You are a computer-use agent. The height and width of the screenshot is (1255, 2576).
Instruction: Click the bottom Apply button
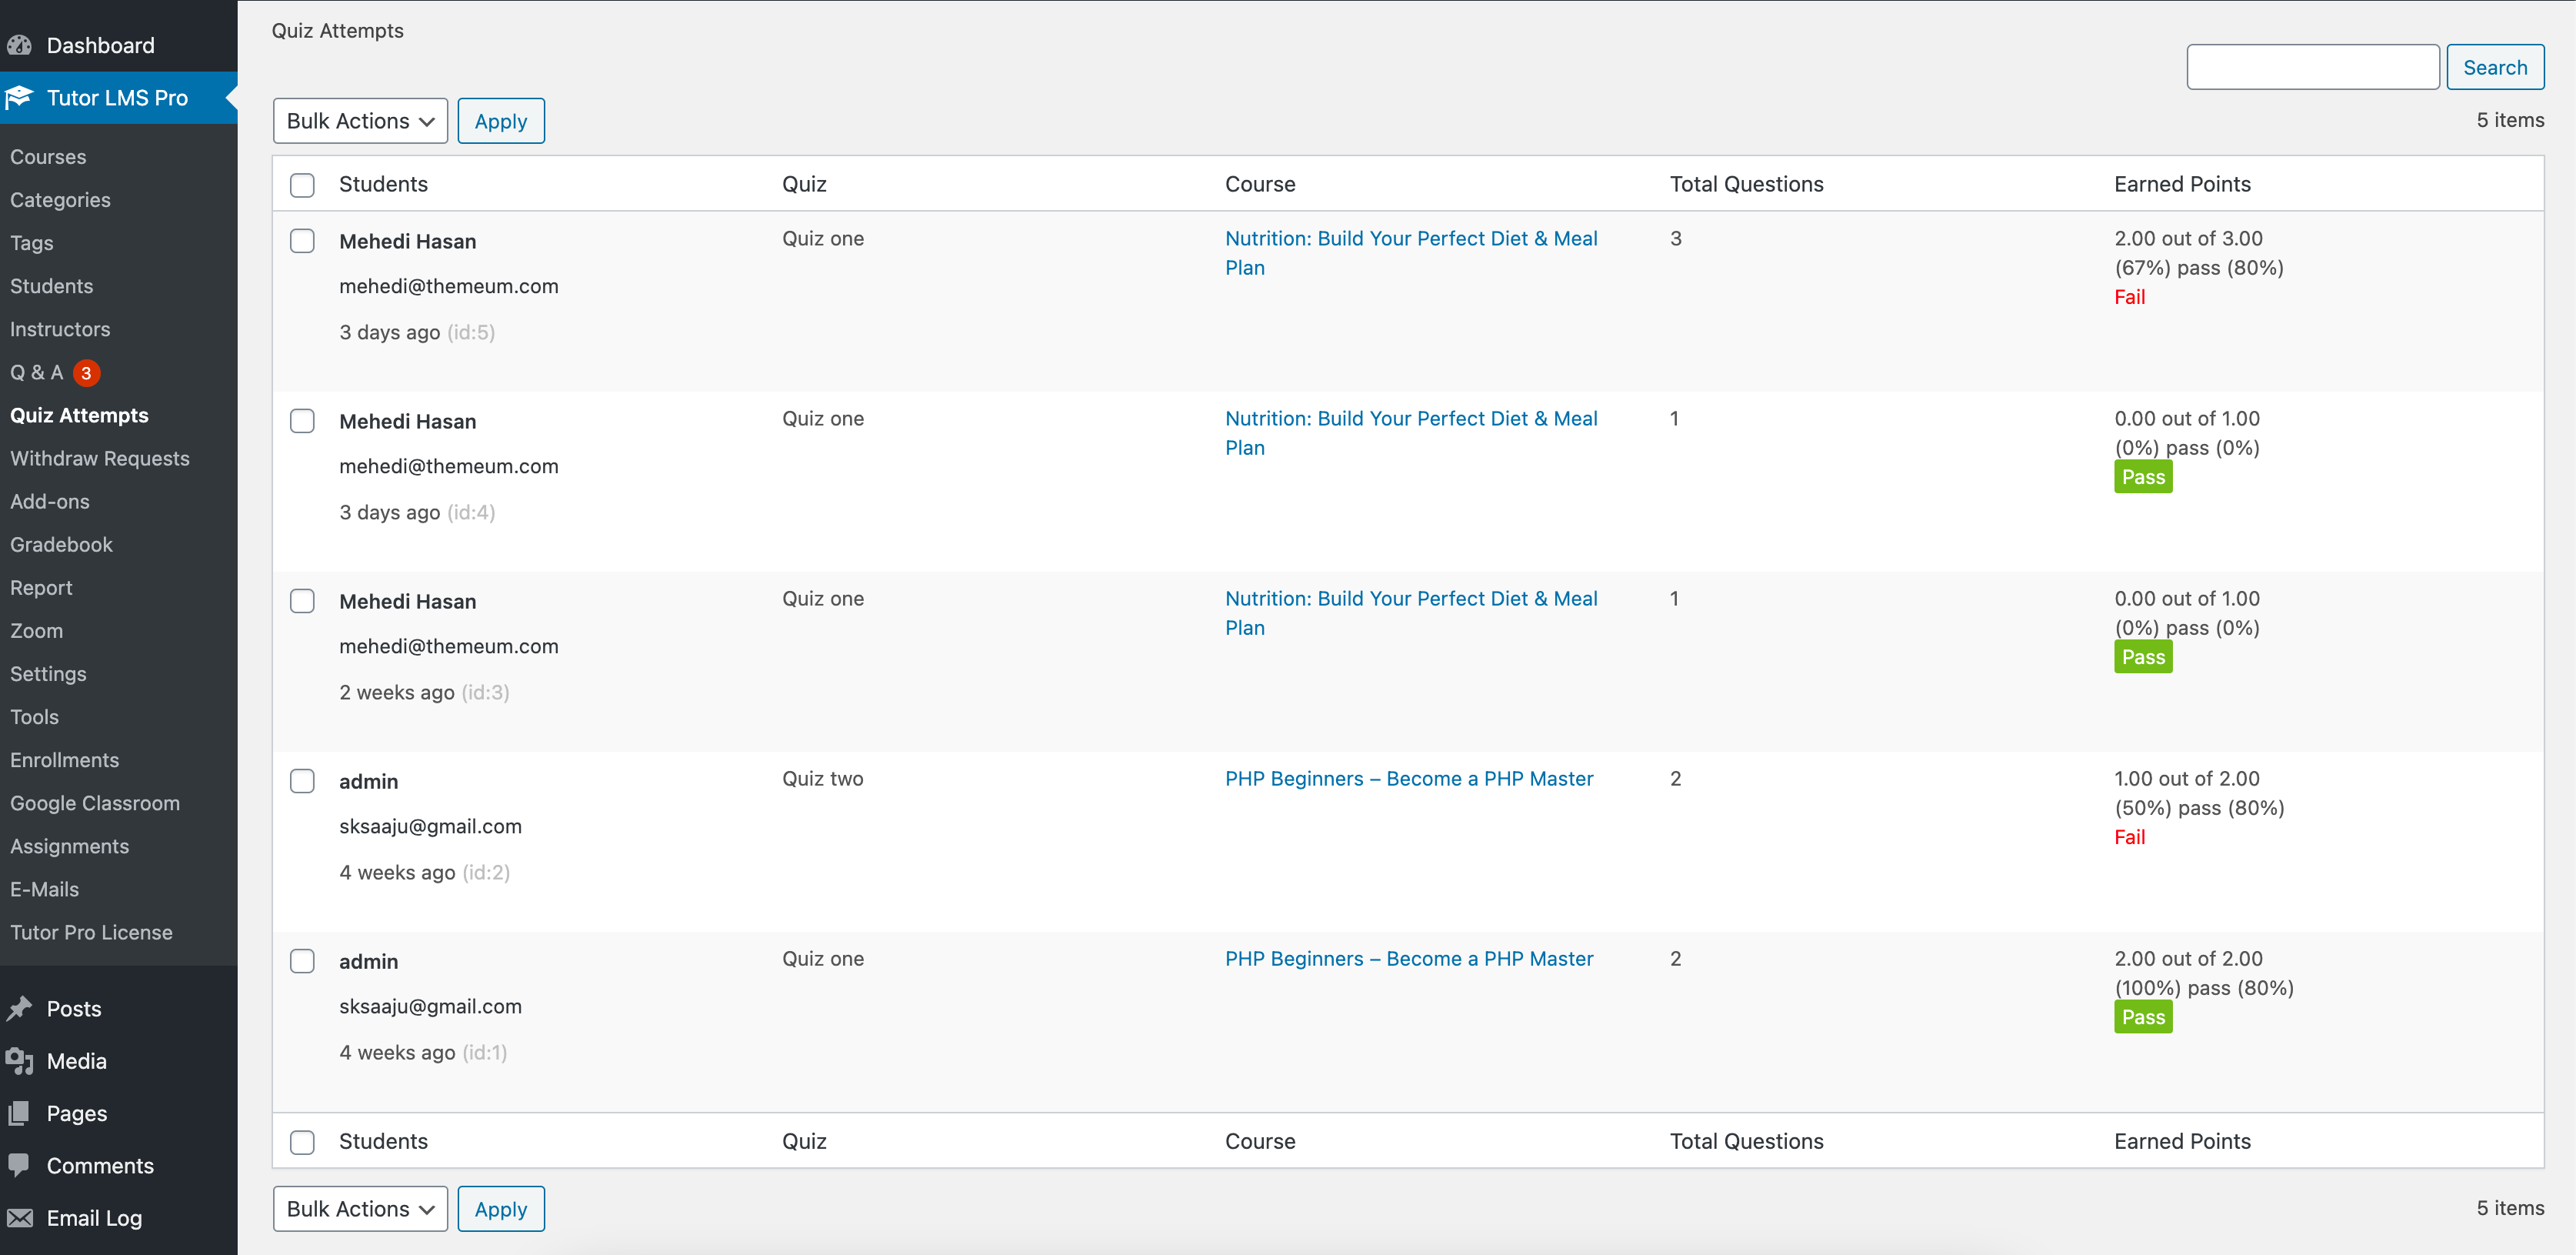tap(501, 1209)
